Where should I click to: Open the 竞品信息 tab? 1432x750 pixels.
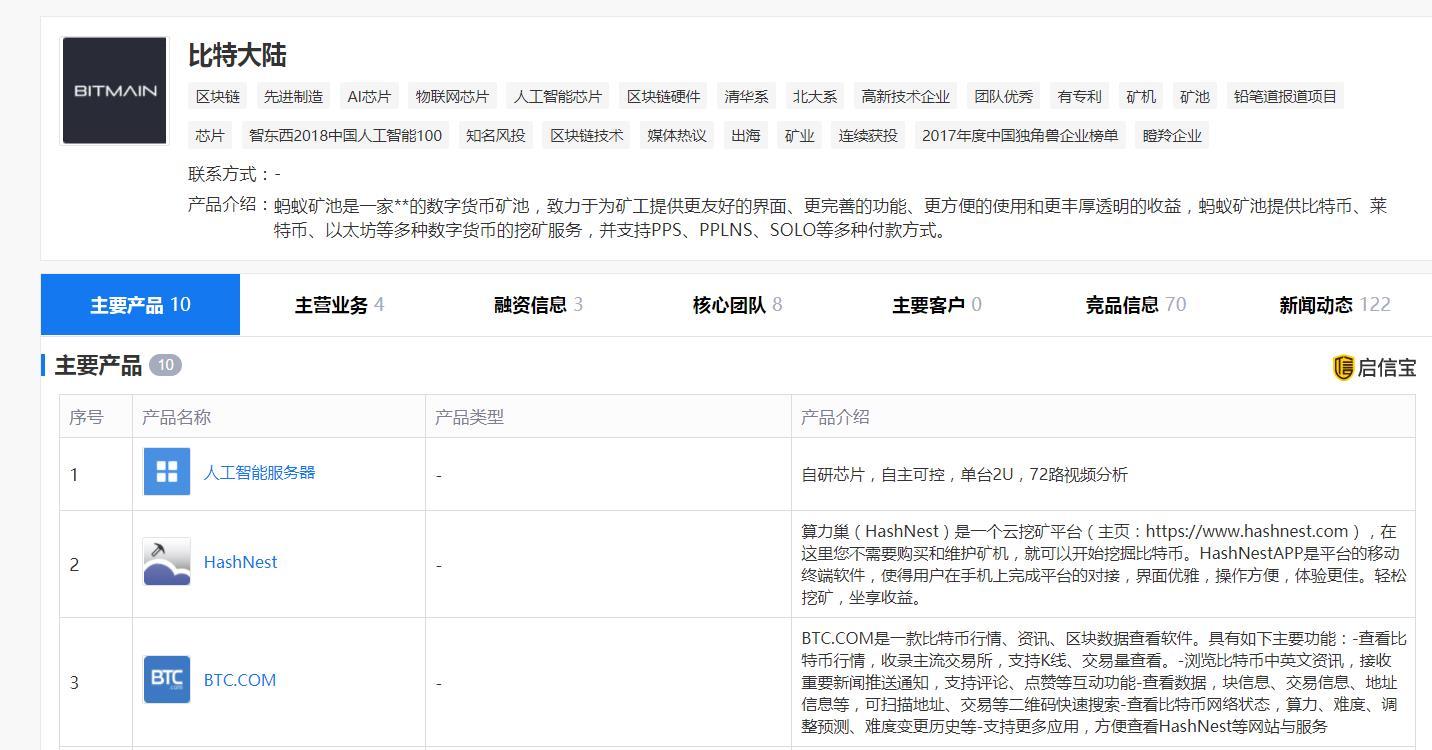(x=1135, y=305)
